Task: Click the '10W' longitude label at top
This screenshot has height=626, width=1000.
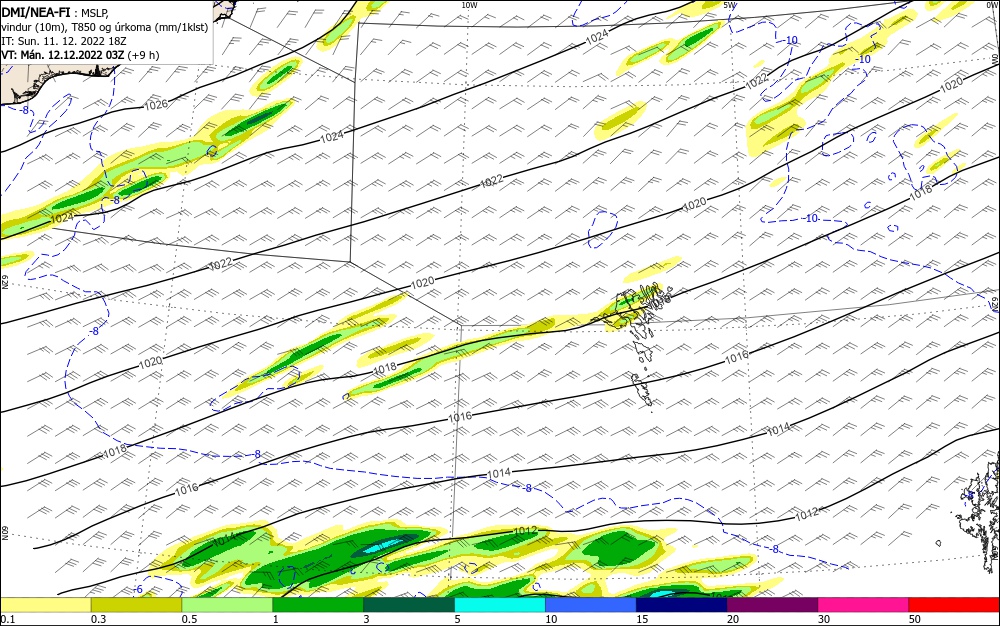Action: [x=469, y=5]
